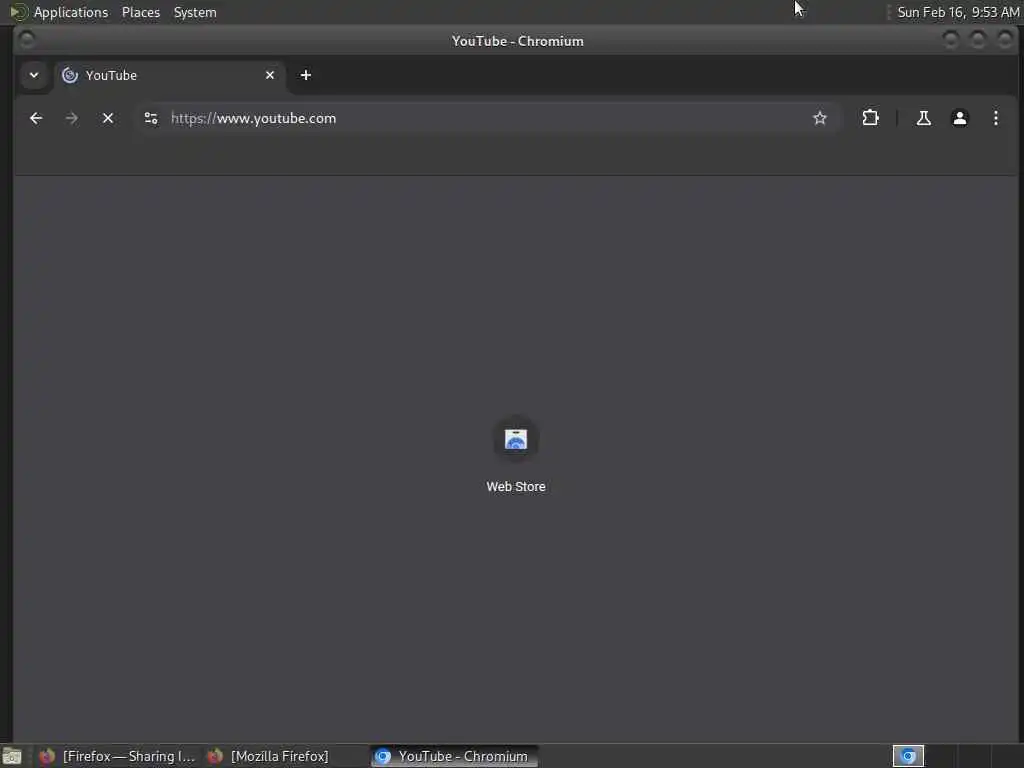Click the Web Store label
The height and width of the screenshot is (768, 1024).
pos(516,487)
